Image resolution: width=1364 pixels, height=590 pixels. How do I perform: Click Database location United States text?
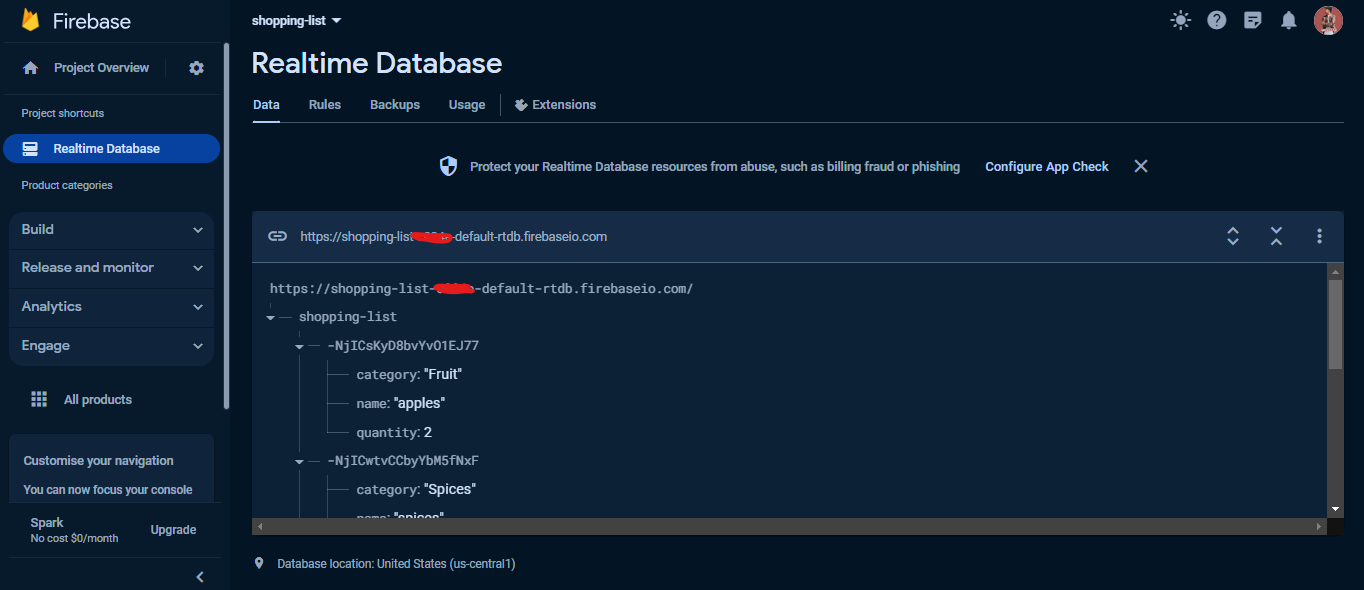pos(396,564)
